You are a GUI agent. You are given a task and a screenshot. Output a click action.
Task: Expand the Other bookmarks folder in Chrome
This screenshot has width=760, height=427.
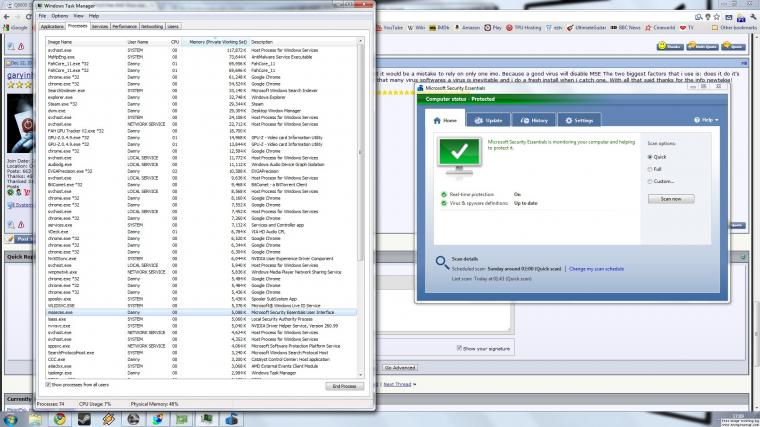pyautogui.click(x=734, y=28)
